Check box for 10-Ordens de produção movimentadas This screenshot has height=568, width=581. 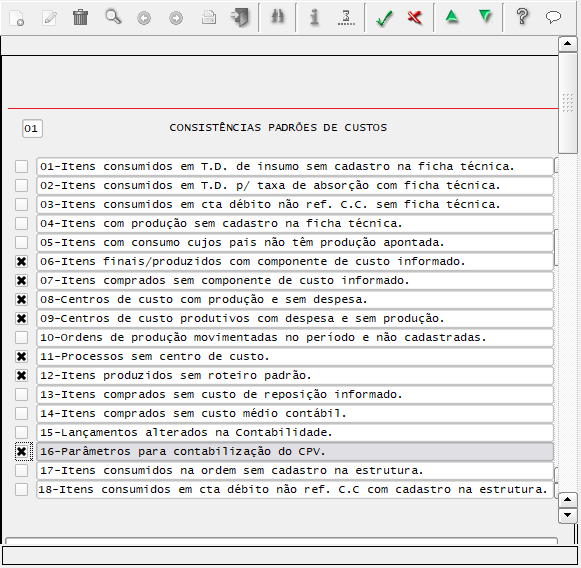pos(21,338)
